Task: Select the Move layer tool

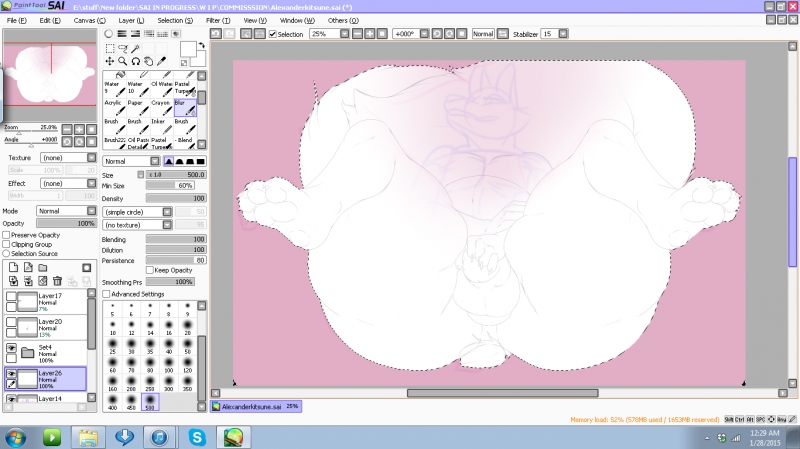Action: point(109,60)
